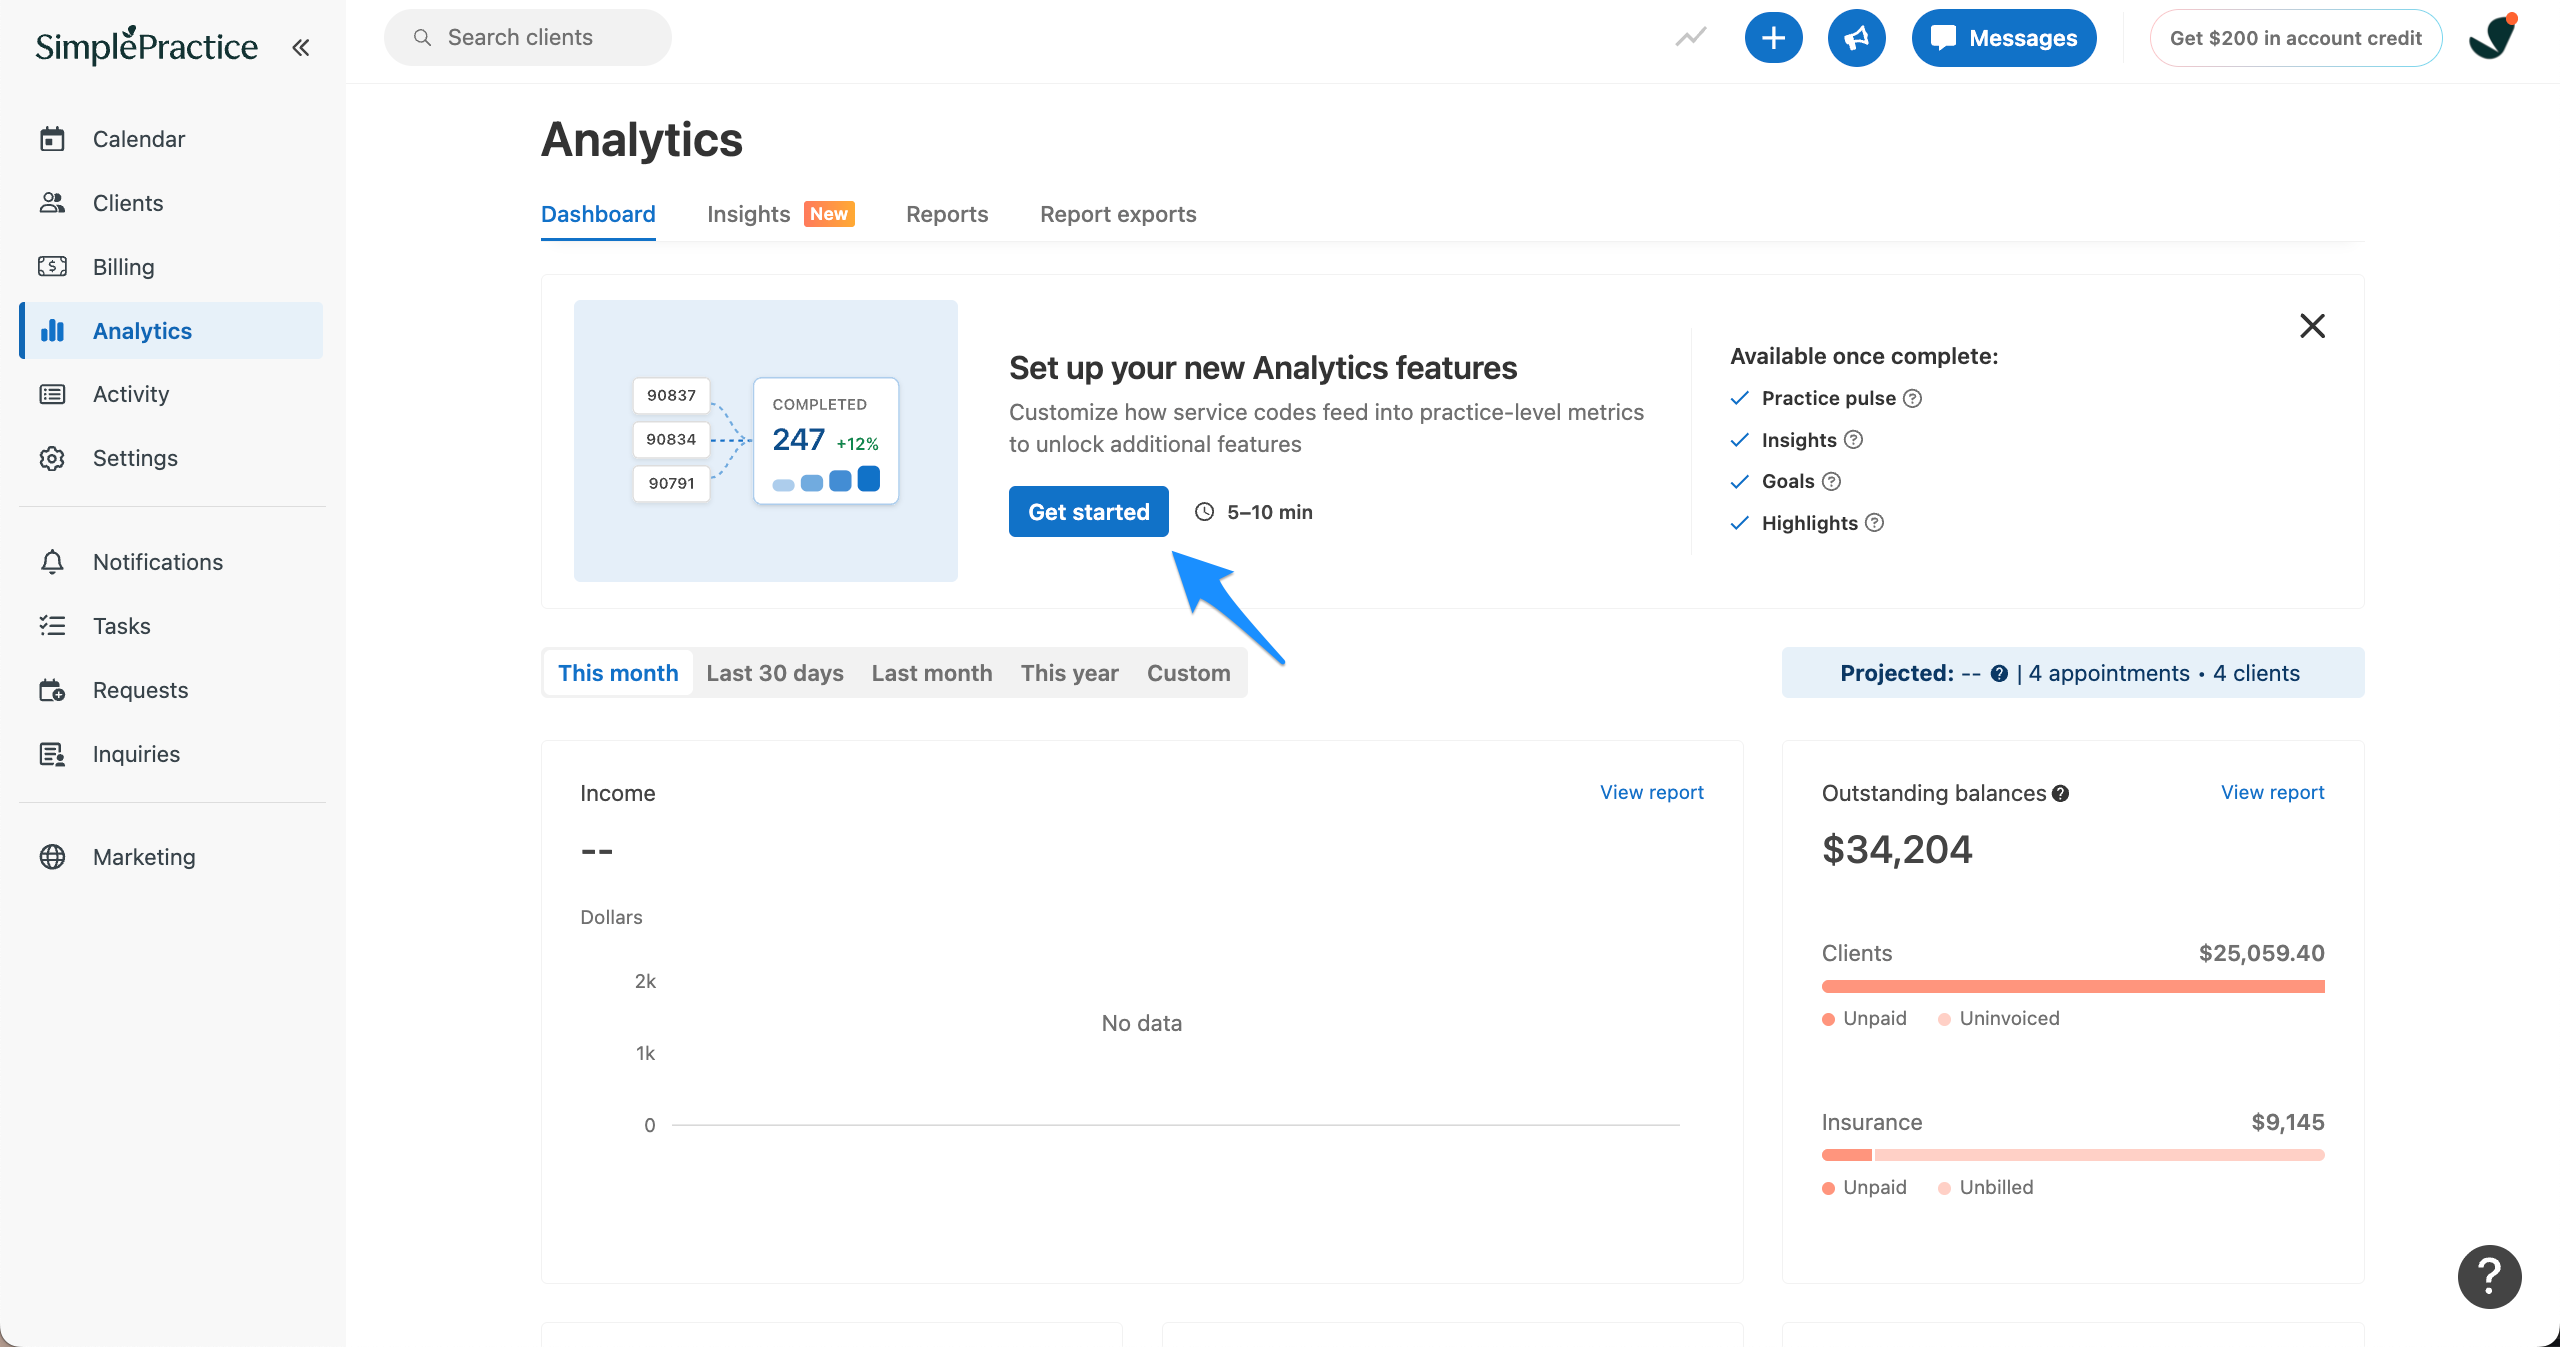The width and height of the screenshot is (2560, 1347).
Task: Open Marketing in sidebar
Action: pos(171,857)
